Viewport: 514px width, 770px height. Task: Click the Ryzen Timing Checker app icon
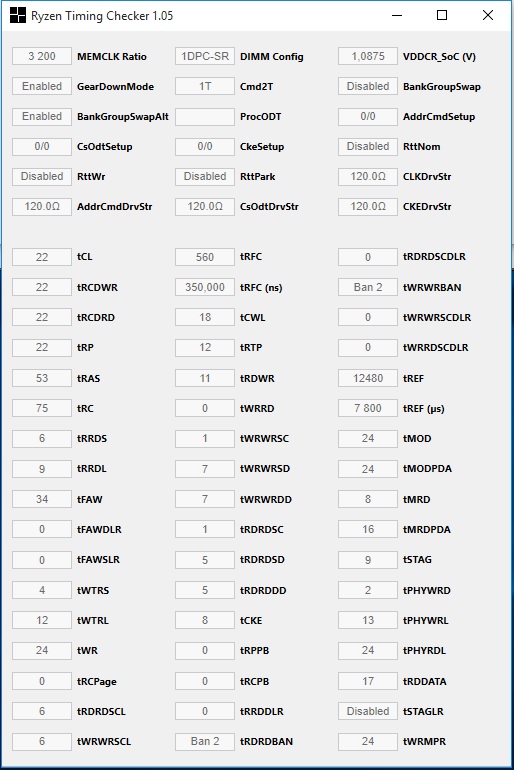click(17, 15)
